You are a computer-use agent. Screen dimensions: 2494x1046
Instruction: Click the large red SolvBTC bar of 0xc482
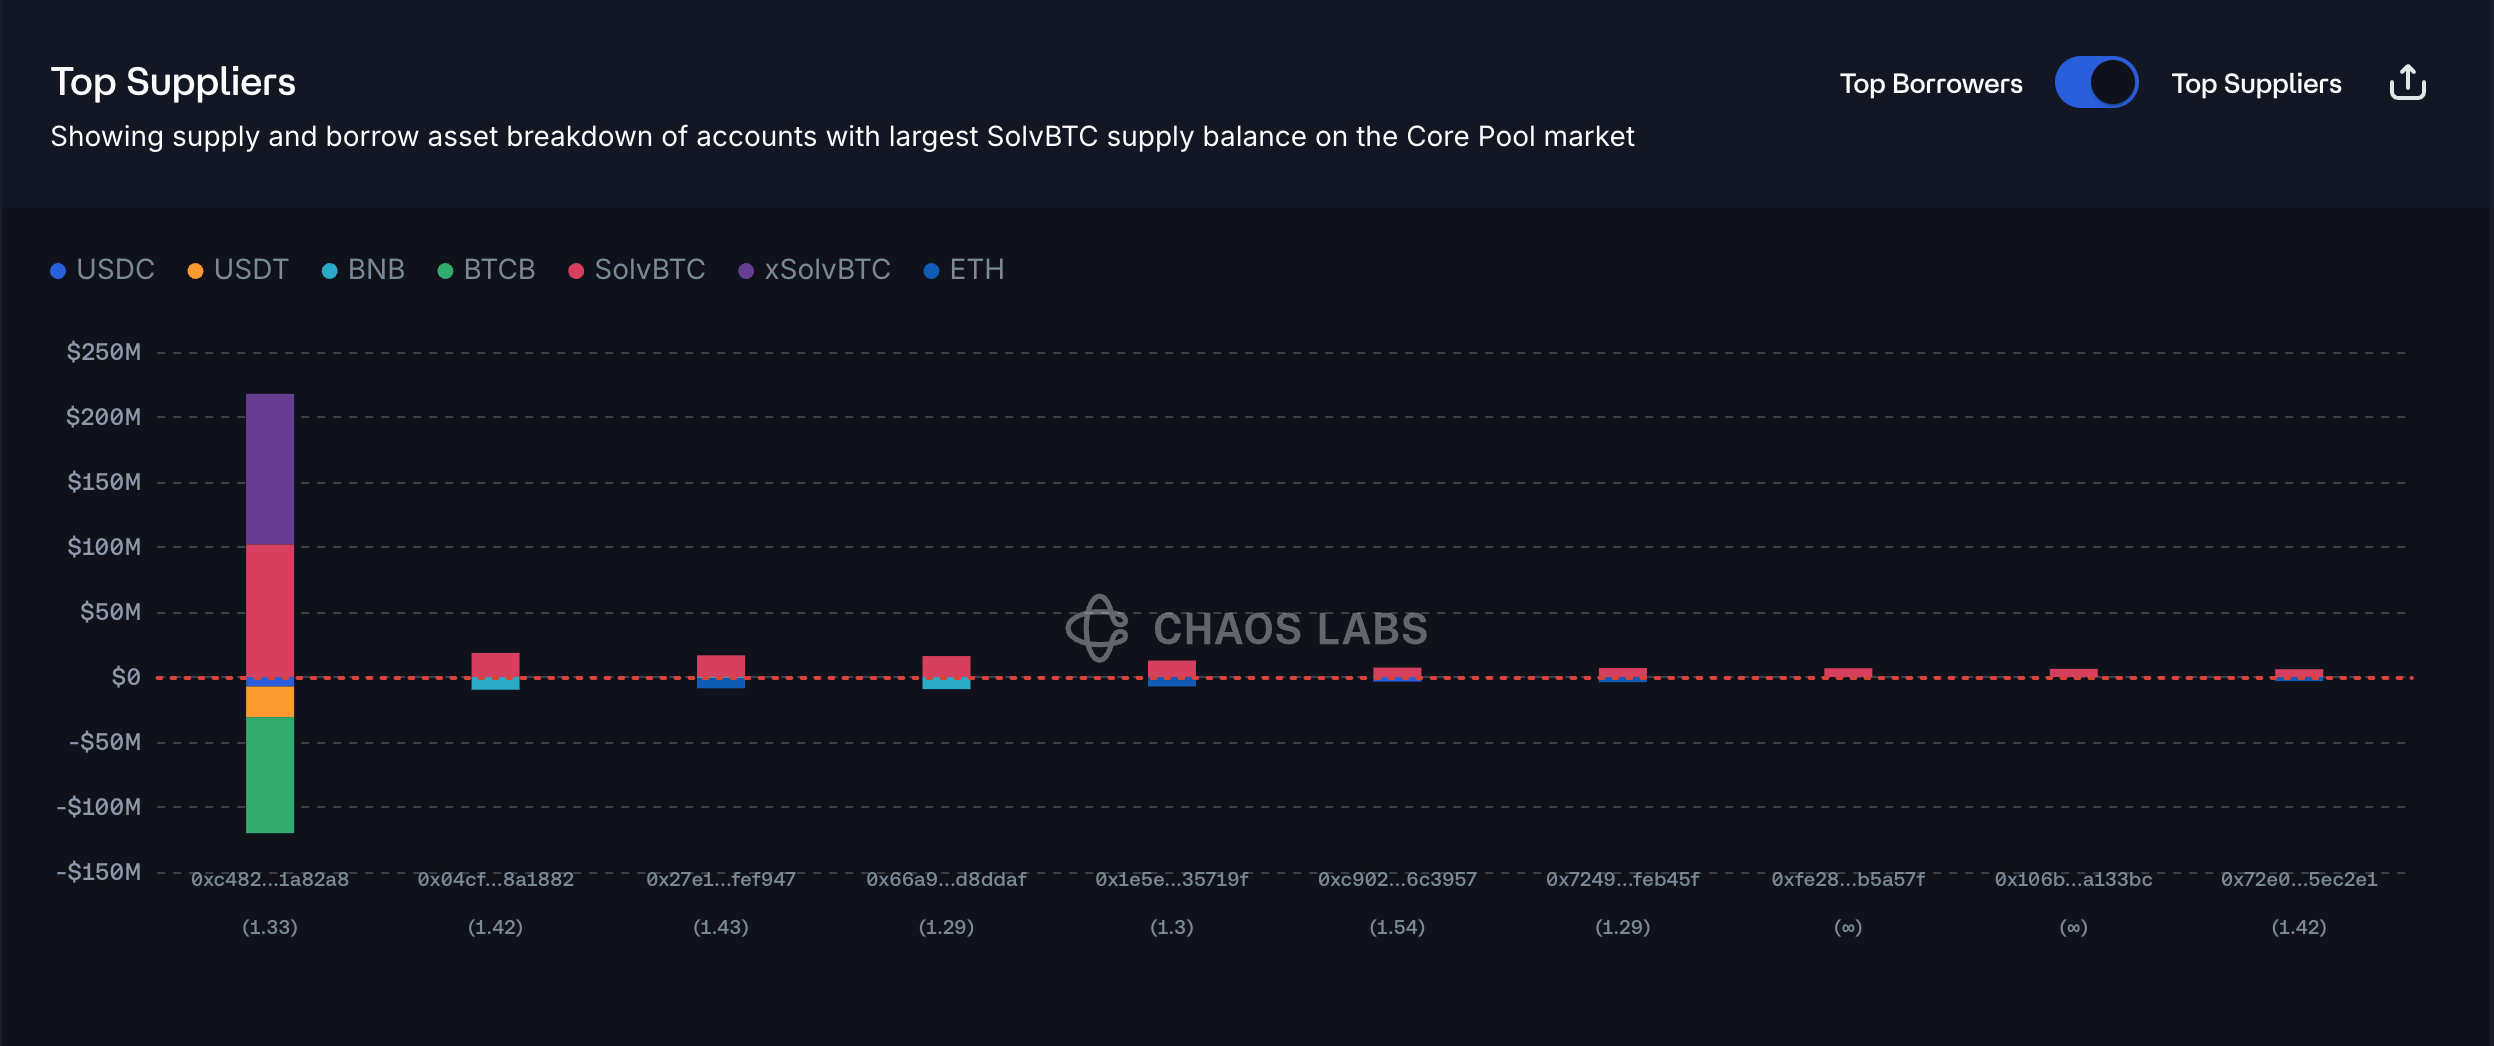click(270, 611)
